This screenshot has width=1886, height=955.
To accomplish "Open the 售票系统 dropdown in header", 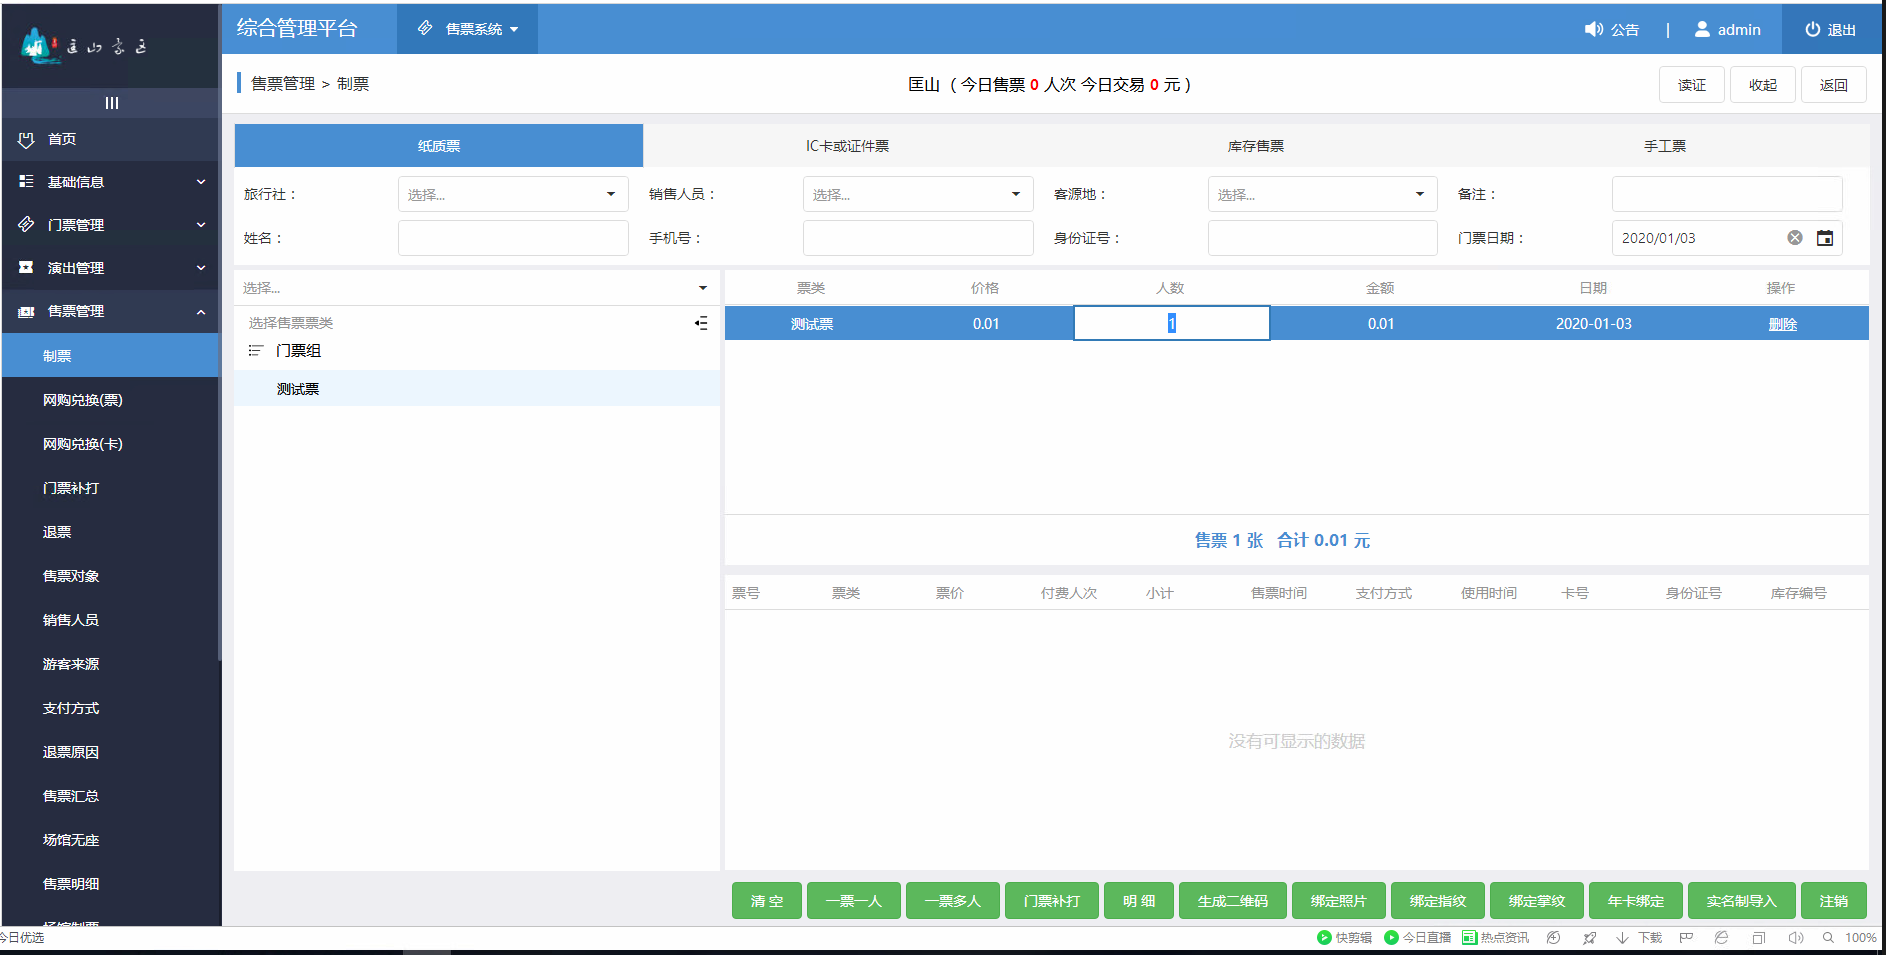I will [x=466, y=29].
